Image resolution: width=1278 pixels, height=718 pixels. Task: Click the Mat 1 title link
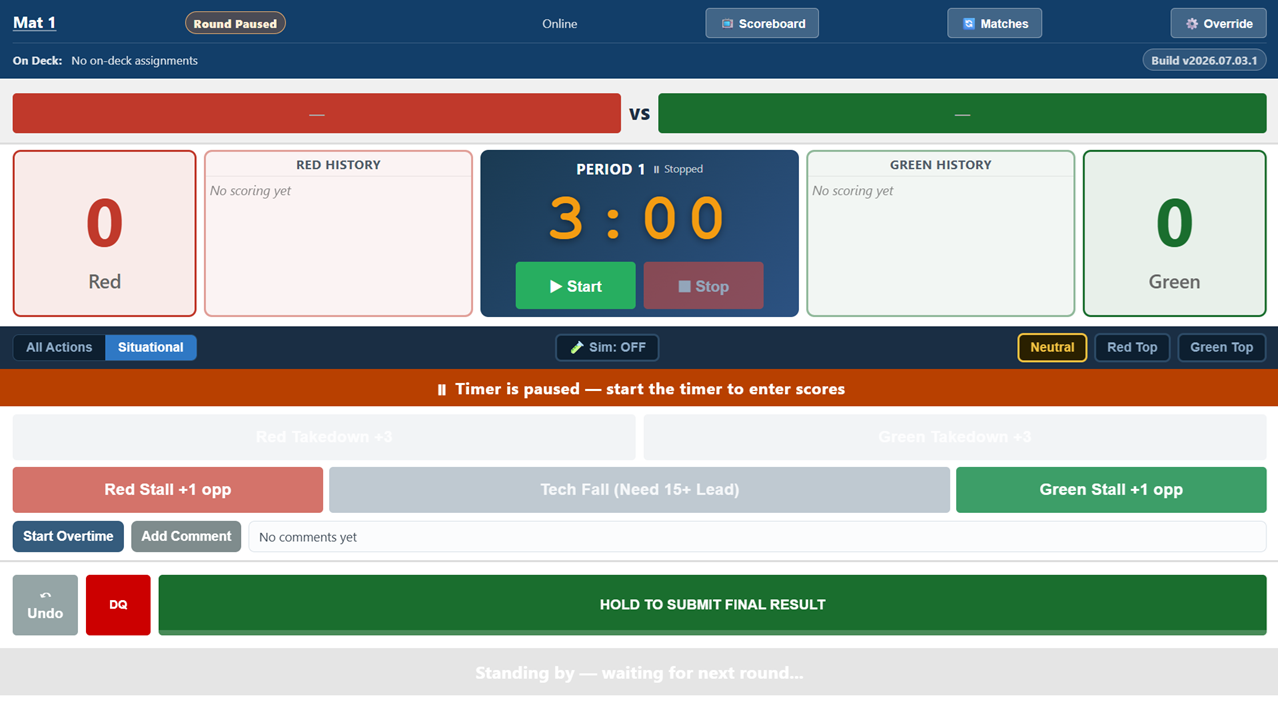point(34,22)
